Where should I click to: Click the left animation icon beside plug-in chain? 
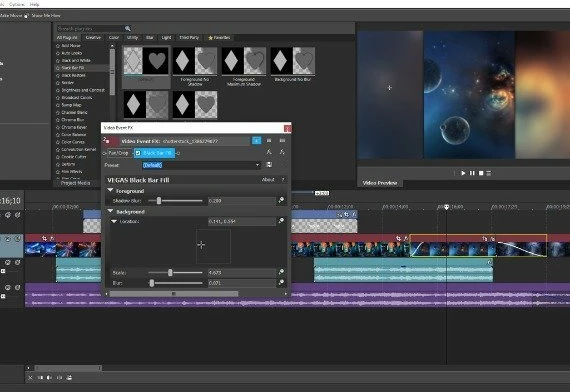coord(269,152)
